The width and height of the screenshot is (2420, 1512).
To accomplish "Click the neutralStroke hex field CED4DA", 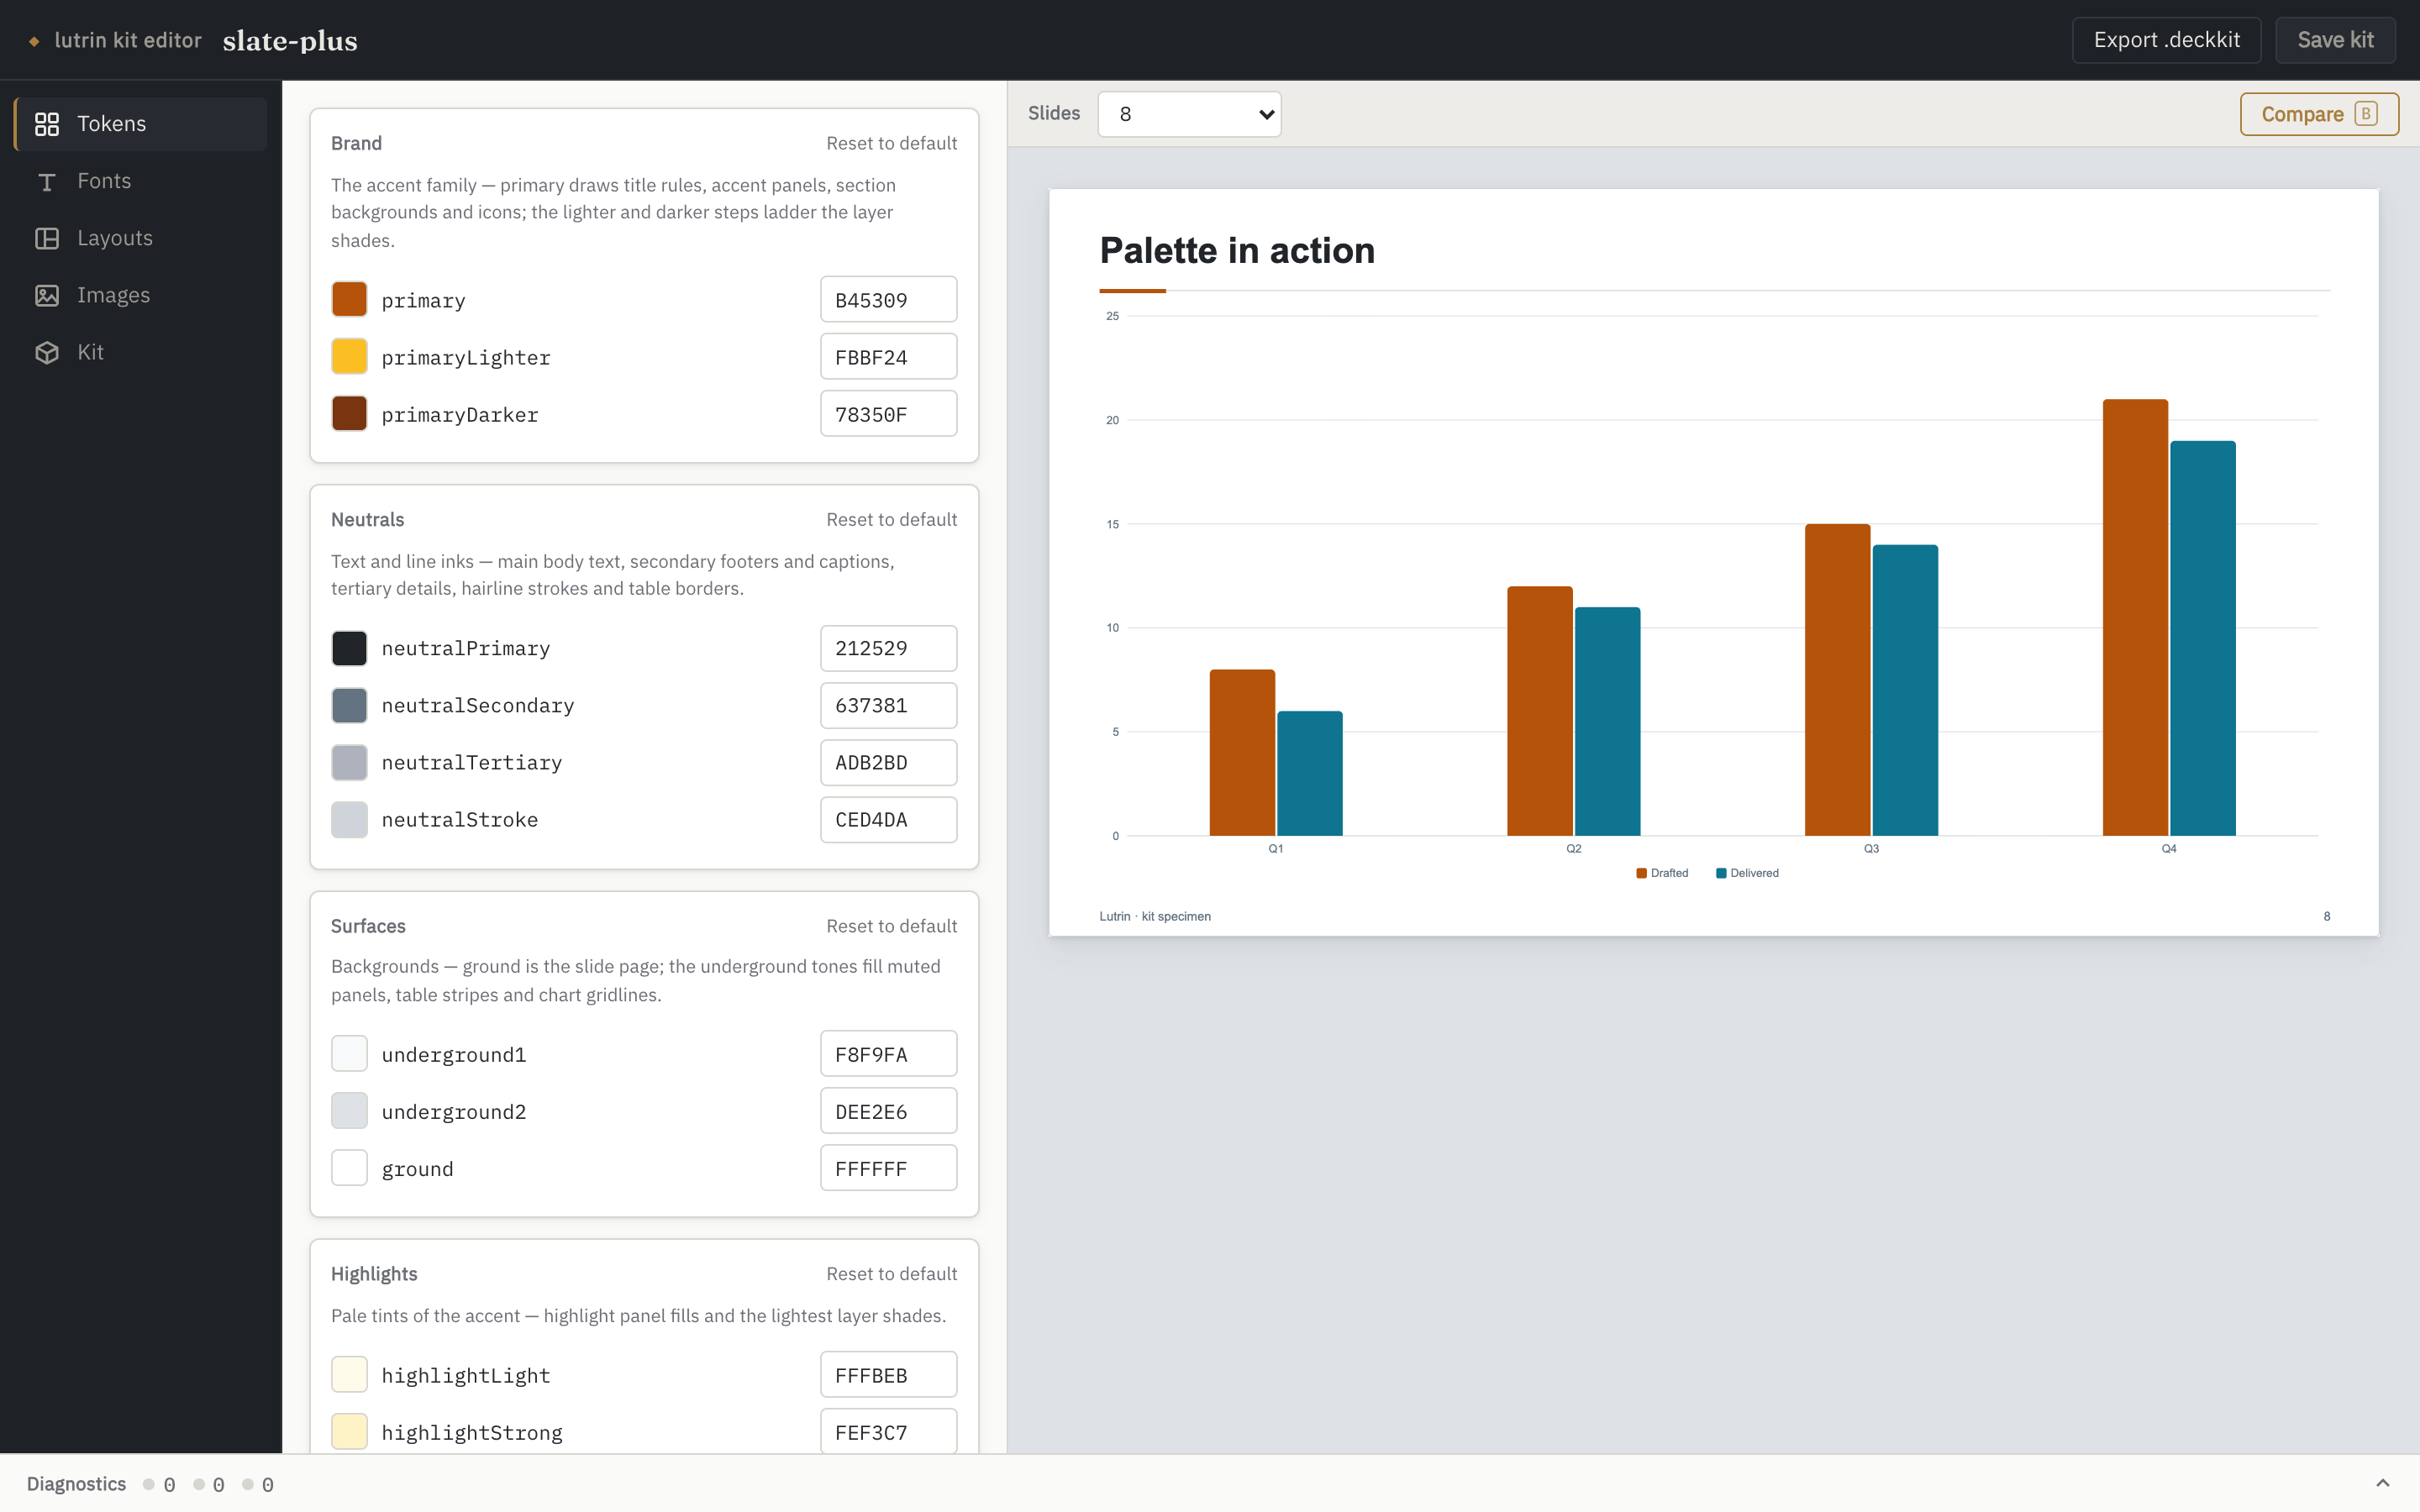I will click(x=888, y=819).
